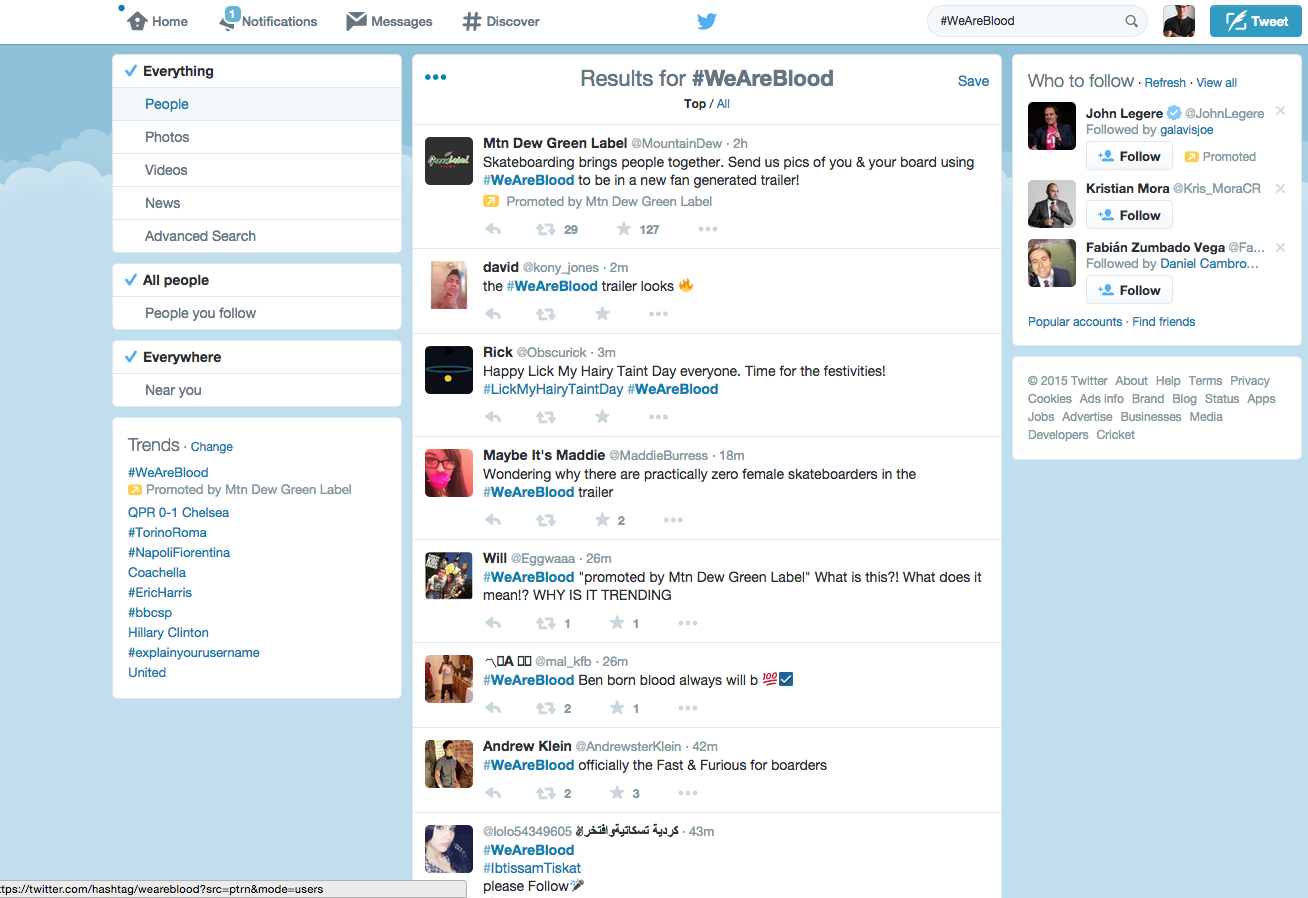Viewport: 1308px width, 898px height.
Task: Reply to Will's tweet
Action: (x=493, y=623)
